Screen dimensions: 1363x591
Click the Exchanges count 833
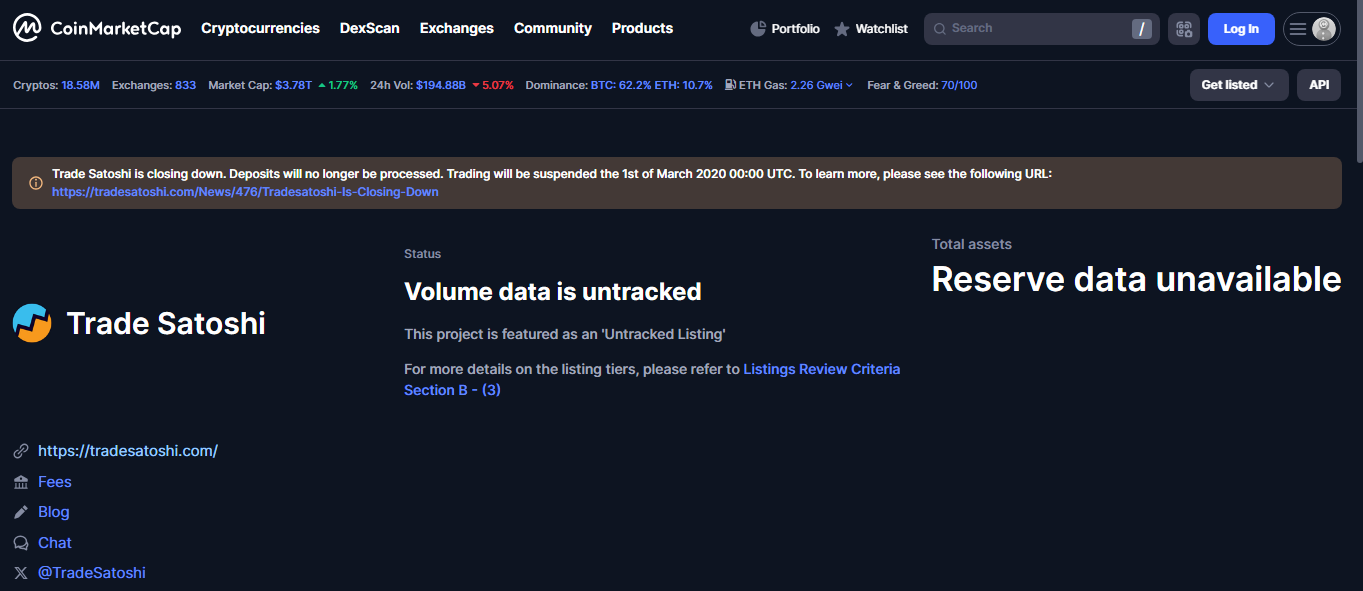tap(186, 85)
